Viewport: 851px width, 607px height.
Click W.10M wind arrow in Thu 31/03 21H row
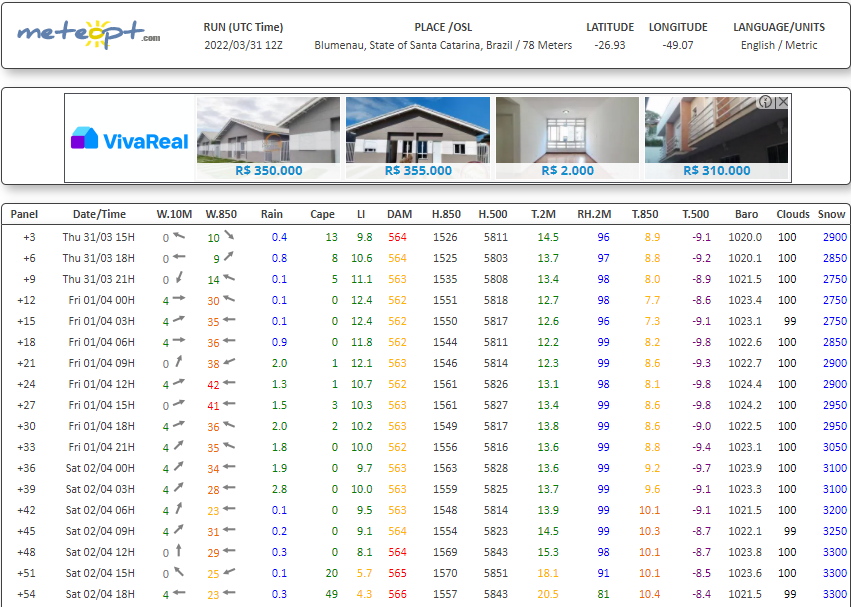(179, 277)
